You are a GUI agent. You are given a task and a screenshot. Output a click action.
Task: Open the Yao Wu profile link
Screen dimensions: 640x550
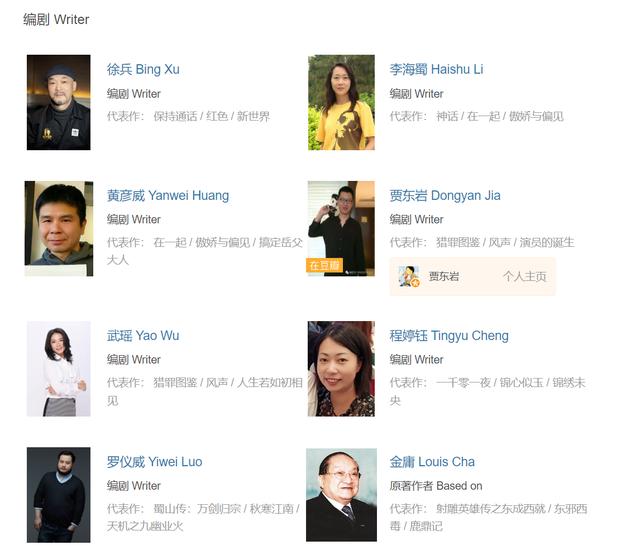(x=143, y=336)
